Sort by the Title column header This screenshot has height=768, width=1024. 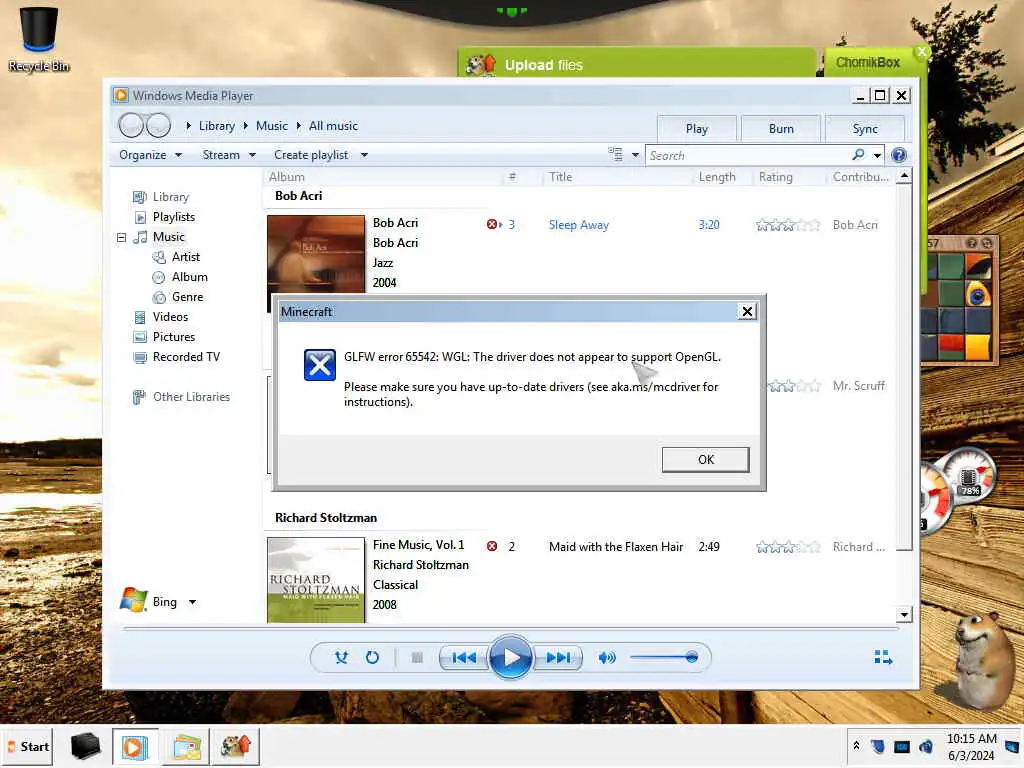tap(560, 177)
